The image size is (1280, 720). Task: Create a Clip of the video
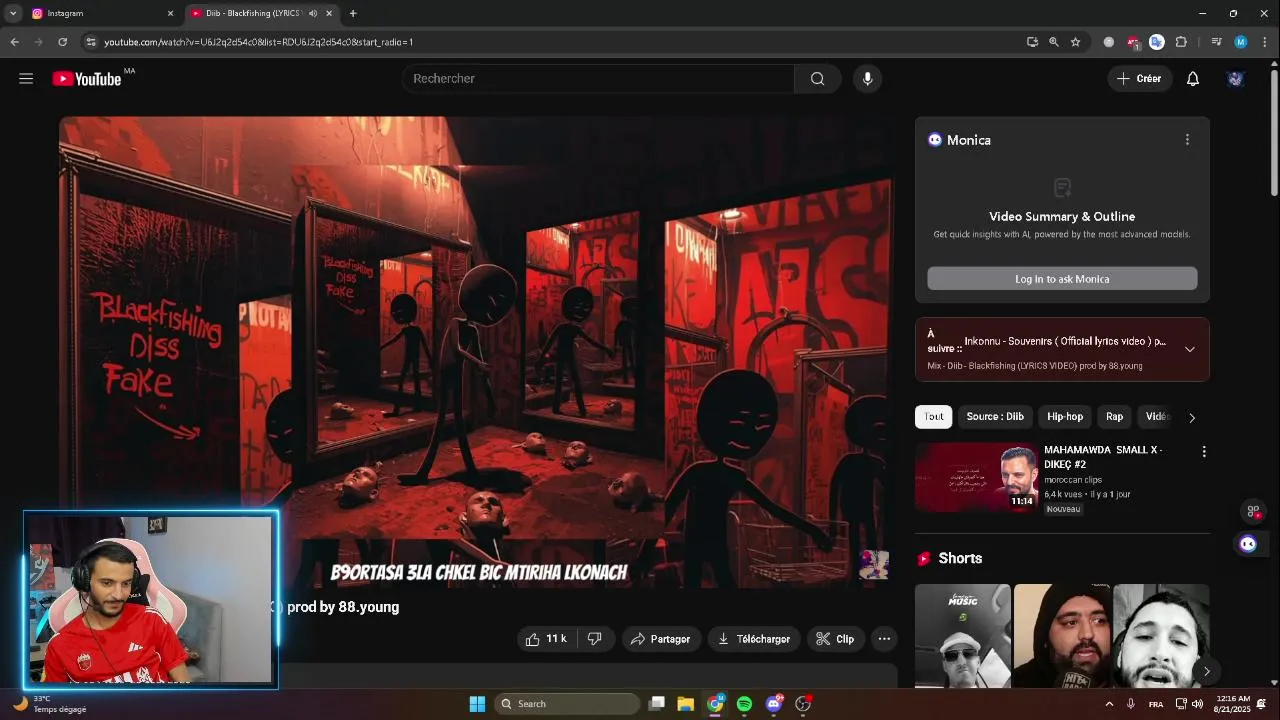point(835,639)
